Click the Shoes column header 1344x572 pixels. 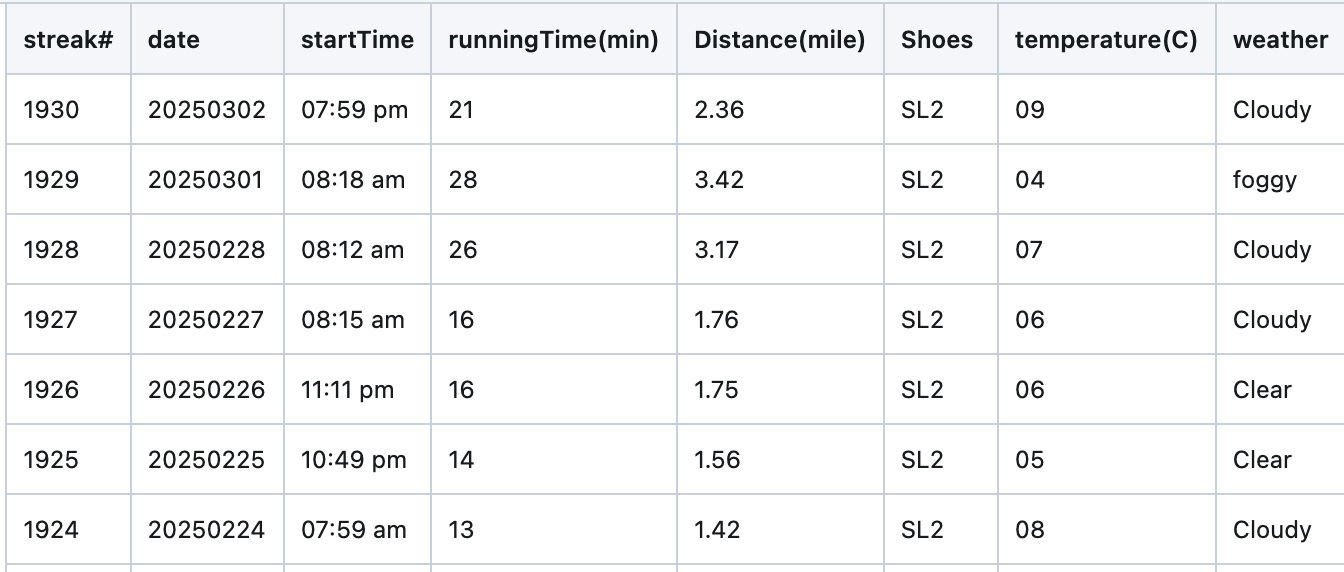[x=940, y=40]
